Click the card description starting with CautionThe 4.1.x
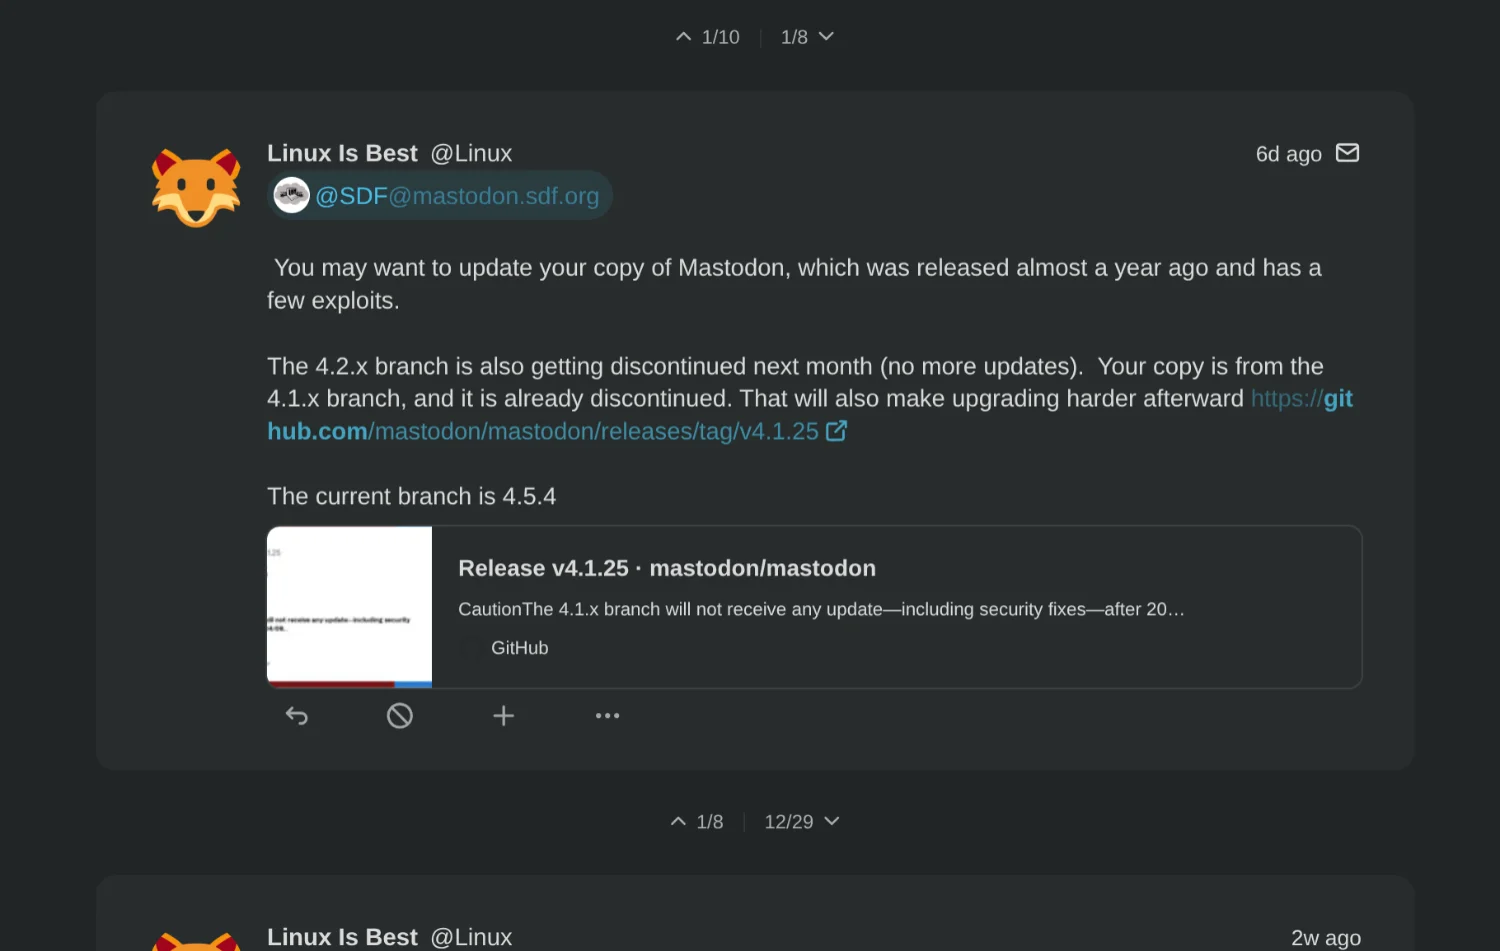Screen dimensions: 1500x951 pos(821,609)
